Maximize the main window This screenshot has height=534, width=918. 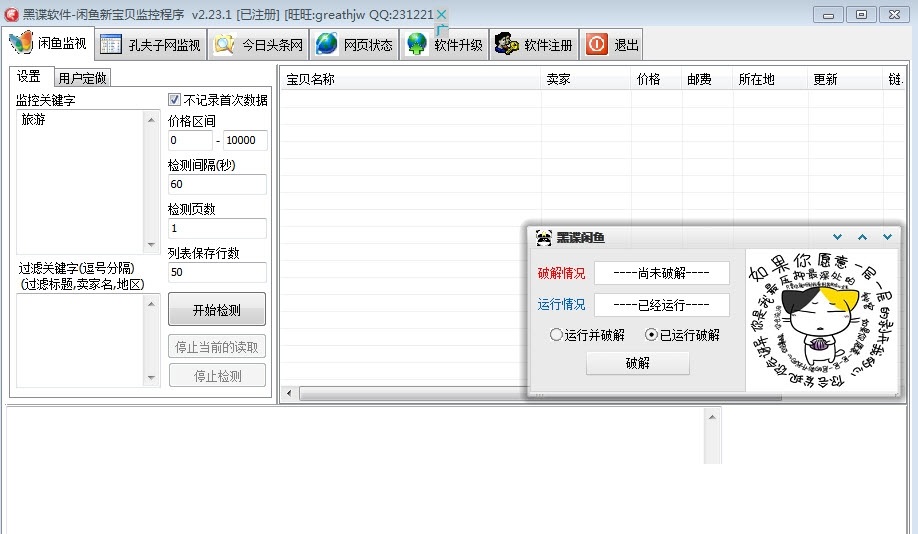(x=861, y=15)
